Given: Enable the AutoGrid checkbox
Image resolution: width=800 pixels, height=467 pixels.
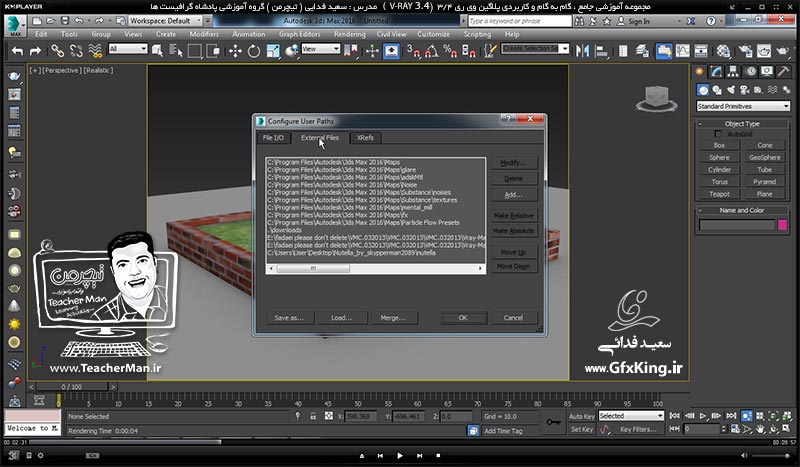Looking at the screenshot, I should click(718, 134).
